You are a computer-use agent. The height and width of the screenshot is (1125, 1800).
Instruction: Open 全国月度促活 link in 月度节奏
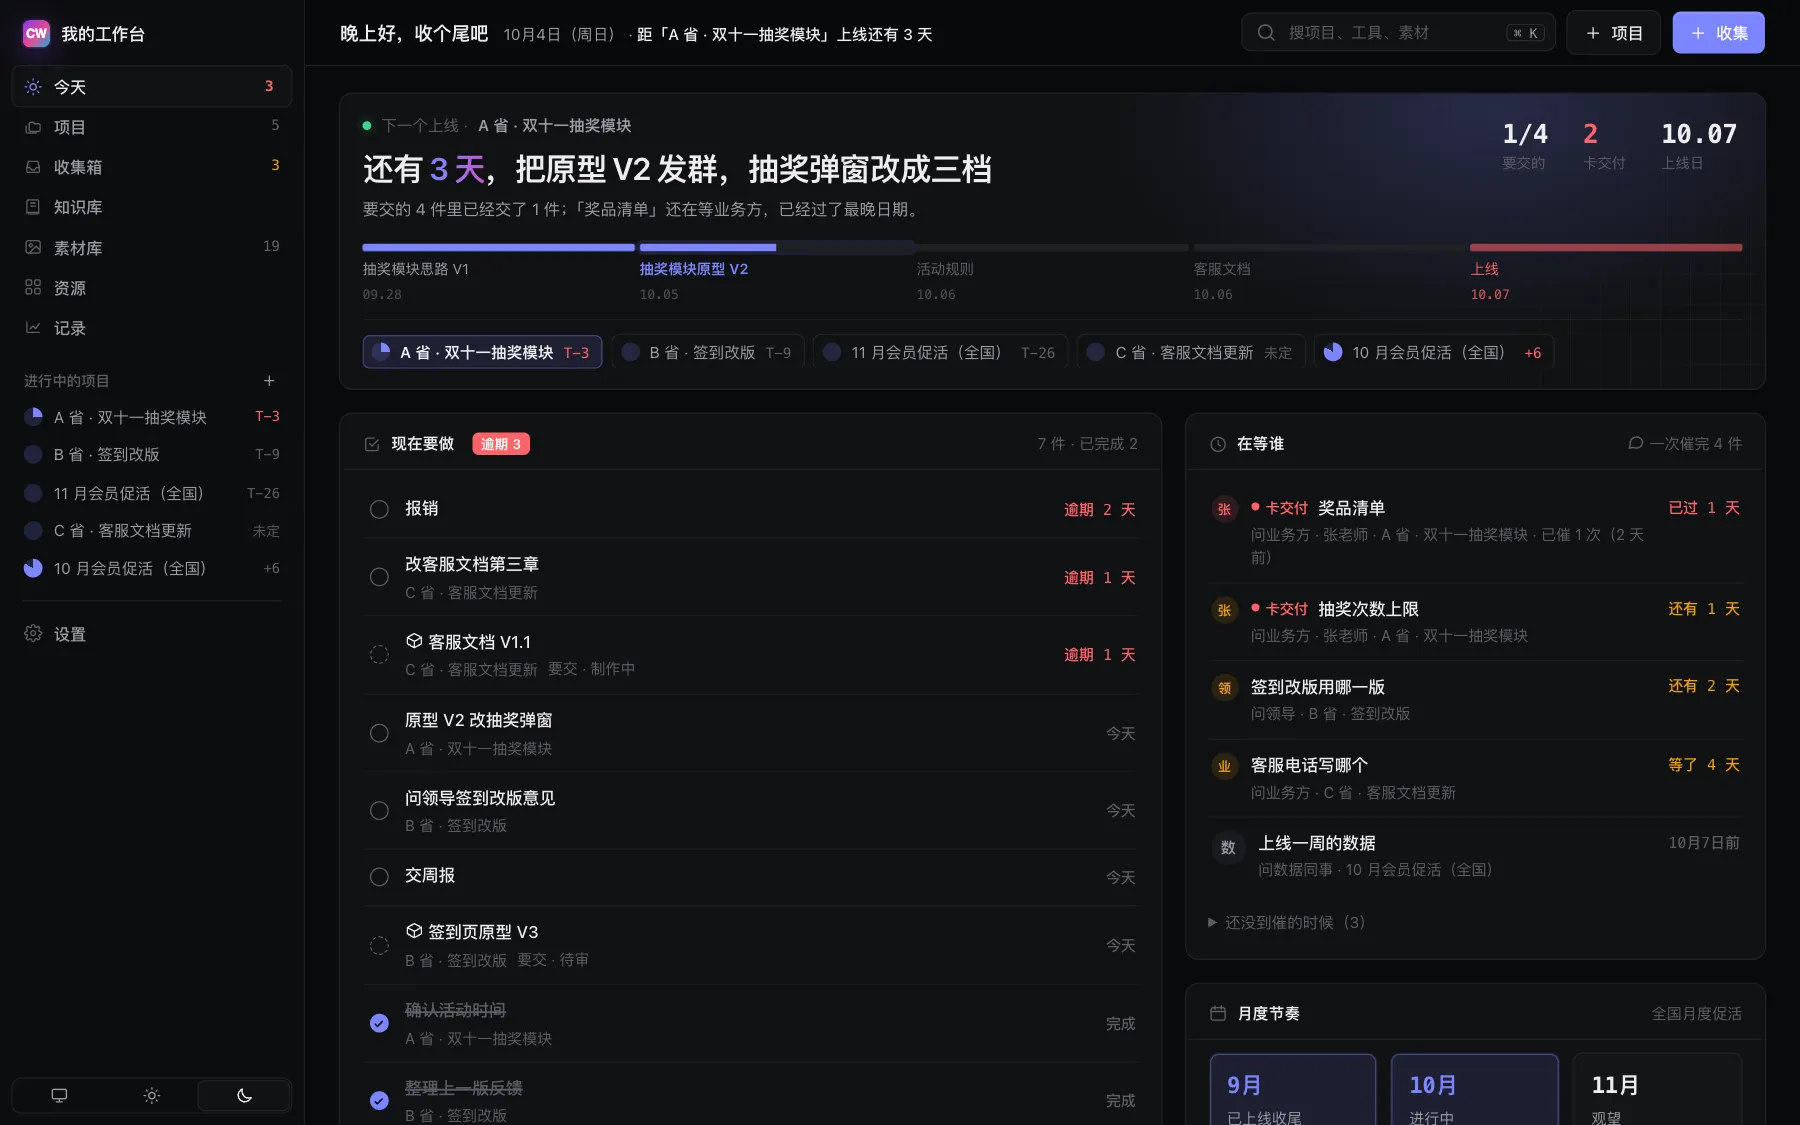[1696, 1014]
